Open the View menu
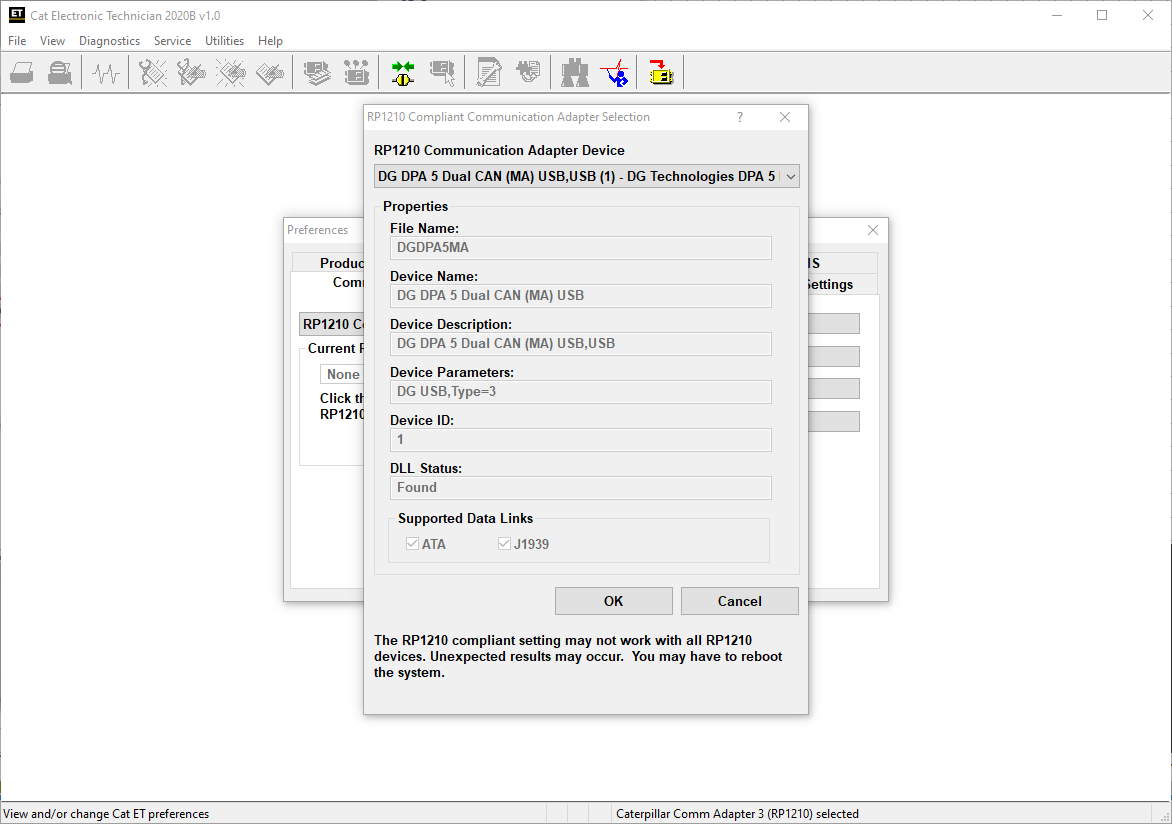1172x824 pixels. tap(52, 41)
